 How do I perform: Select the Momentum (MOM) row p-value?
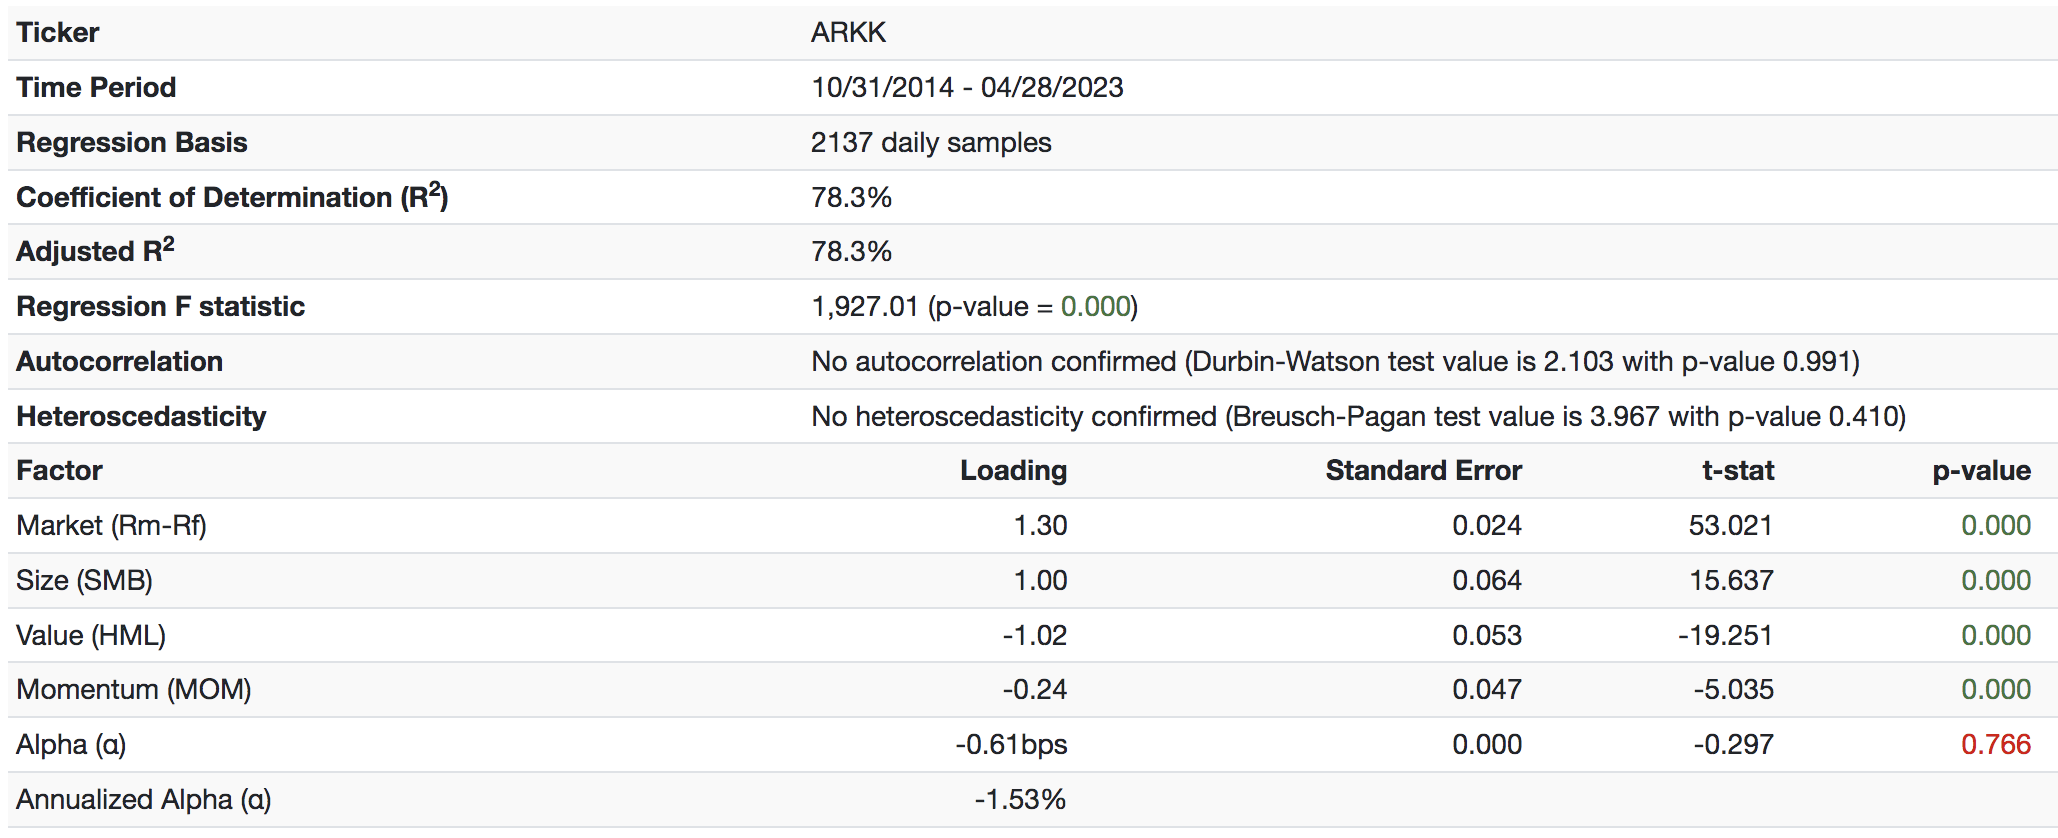(1996, 689)
